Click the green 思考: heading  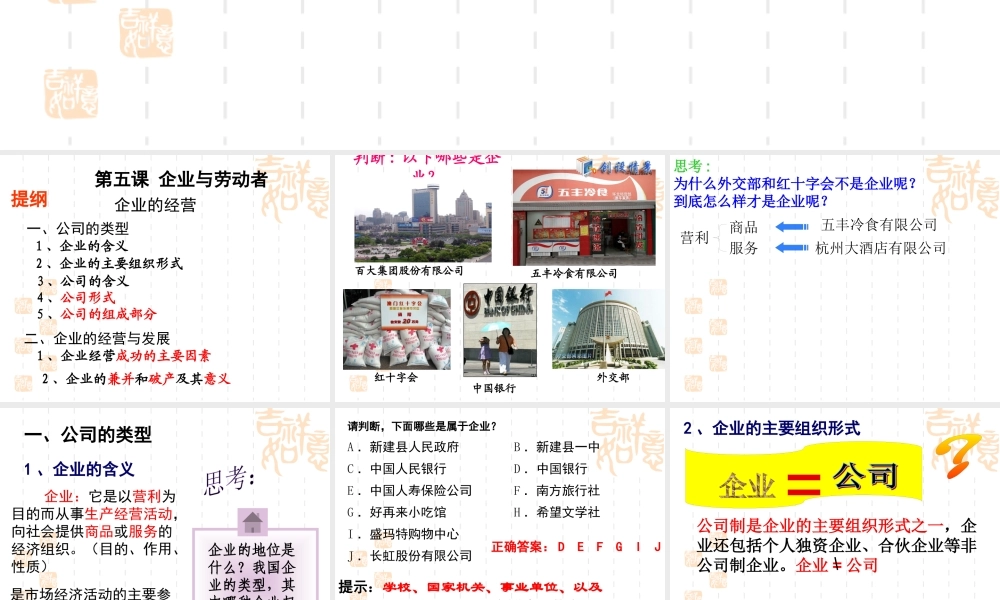(x=692, y=166)
